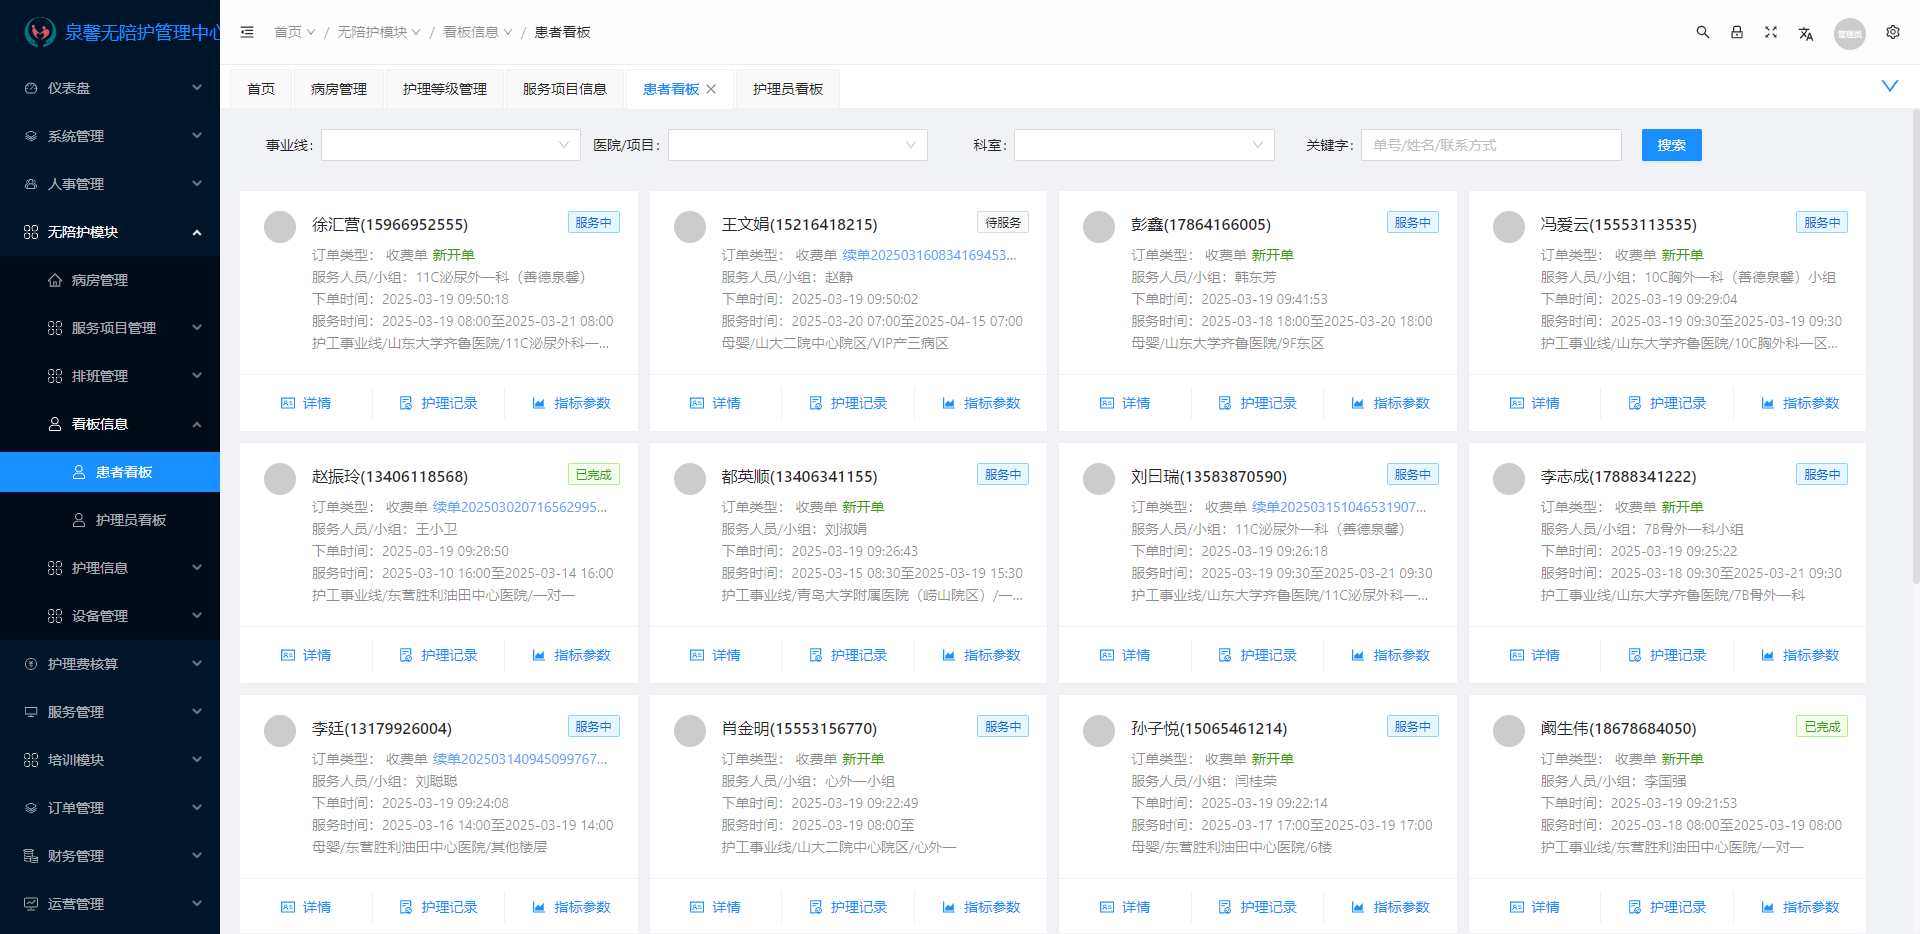The height and width of the screenshot is (934, 1920).
Task: Open the 医院/项目 dropdown
Action: [798, 145]
